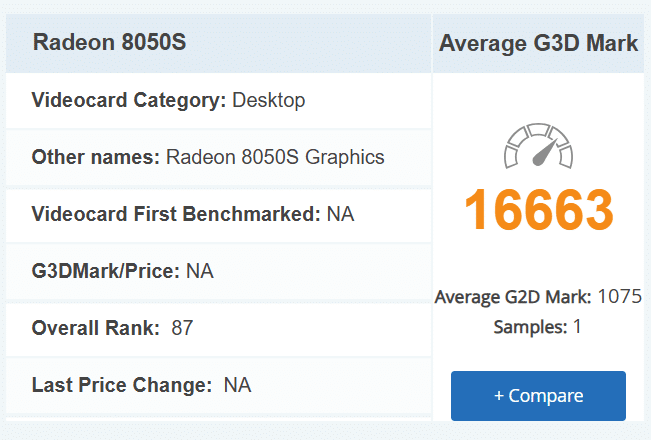The height and width of the screenshot is (440, 651).
Task: Select the Videocard Category: Desktop row
Action: (218, 101)
